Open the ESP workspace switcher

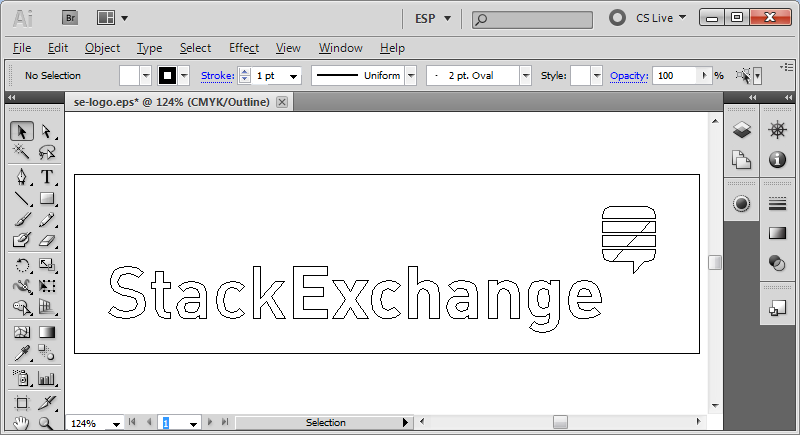pyautogui.click(x=433, y=18)
